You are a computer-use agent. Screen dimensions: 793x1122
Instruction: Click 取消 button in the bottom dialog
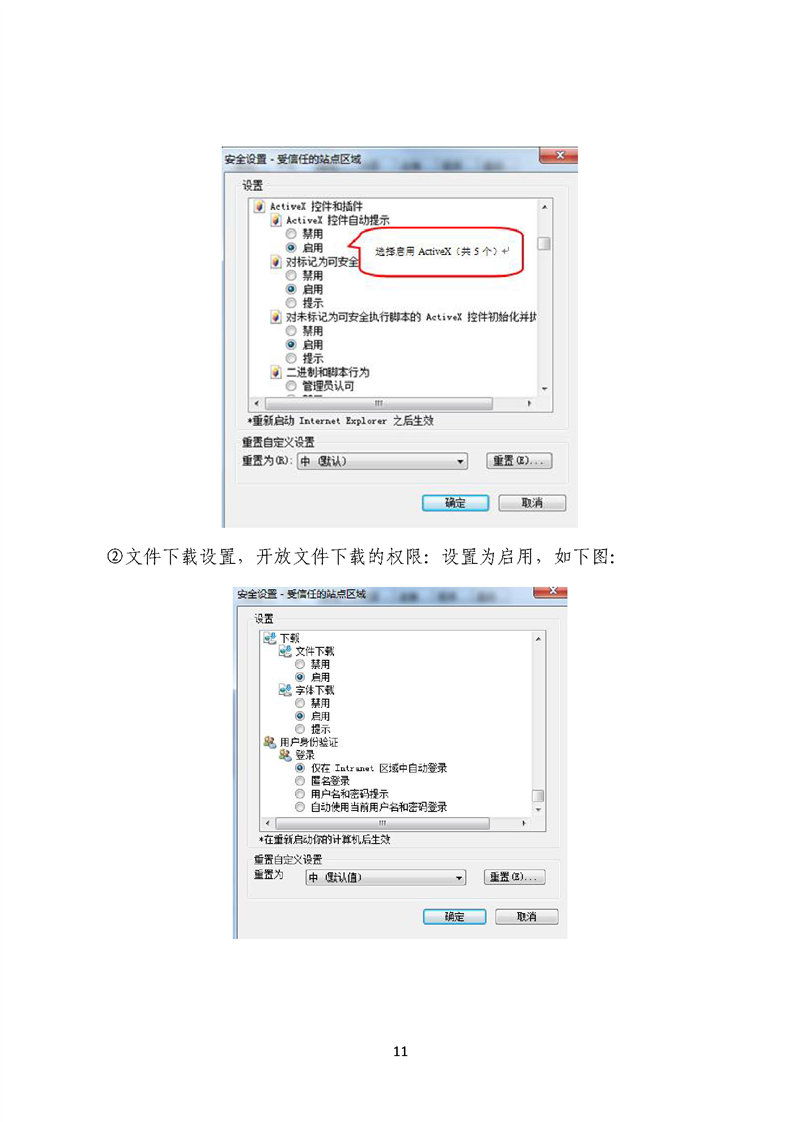(527, 917)
